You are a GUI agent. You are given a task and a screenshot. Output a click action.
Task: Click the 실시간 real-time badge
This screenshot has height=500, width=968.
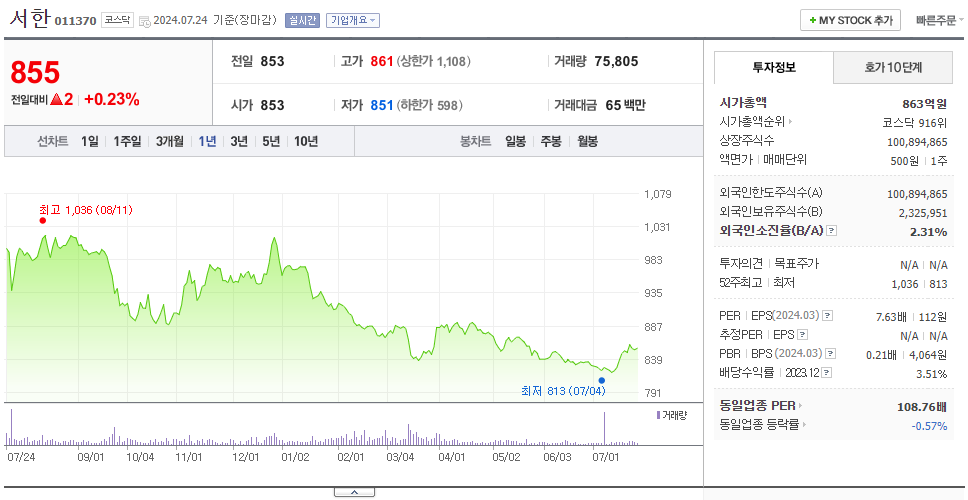(x=302, y=20)
